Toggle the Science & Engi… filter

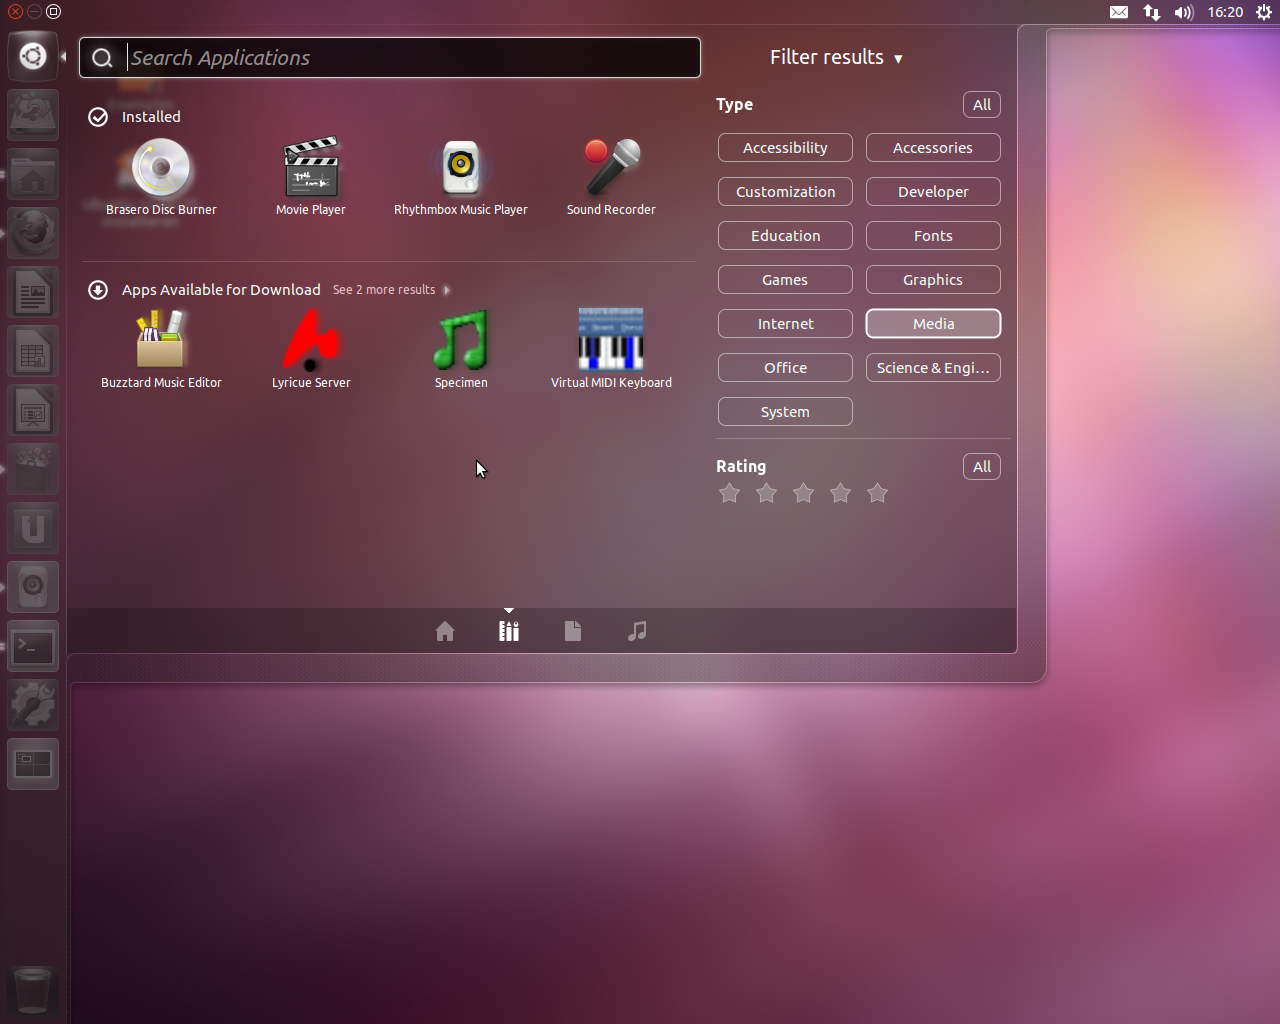[933, 368]
